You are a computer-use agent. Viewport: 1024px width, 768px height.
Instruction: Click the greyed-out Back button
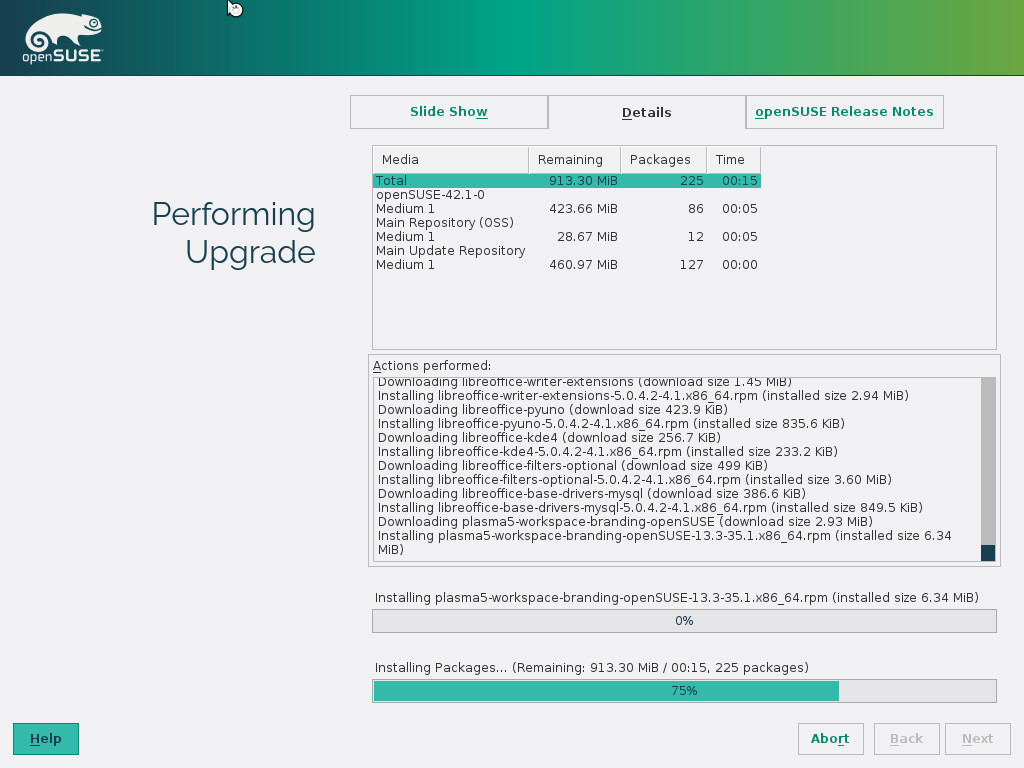coord(906,739)
